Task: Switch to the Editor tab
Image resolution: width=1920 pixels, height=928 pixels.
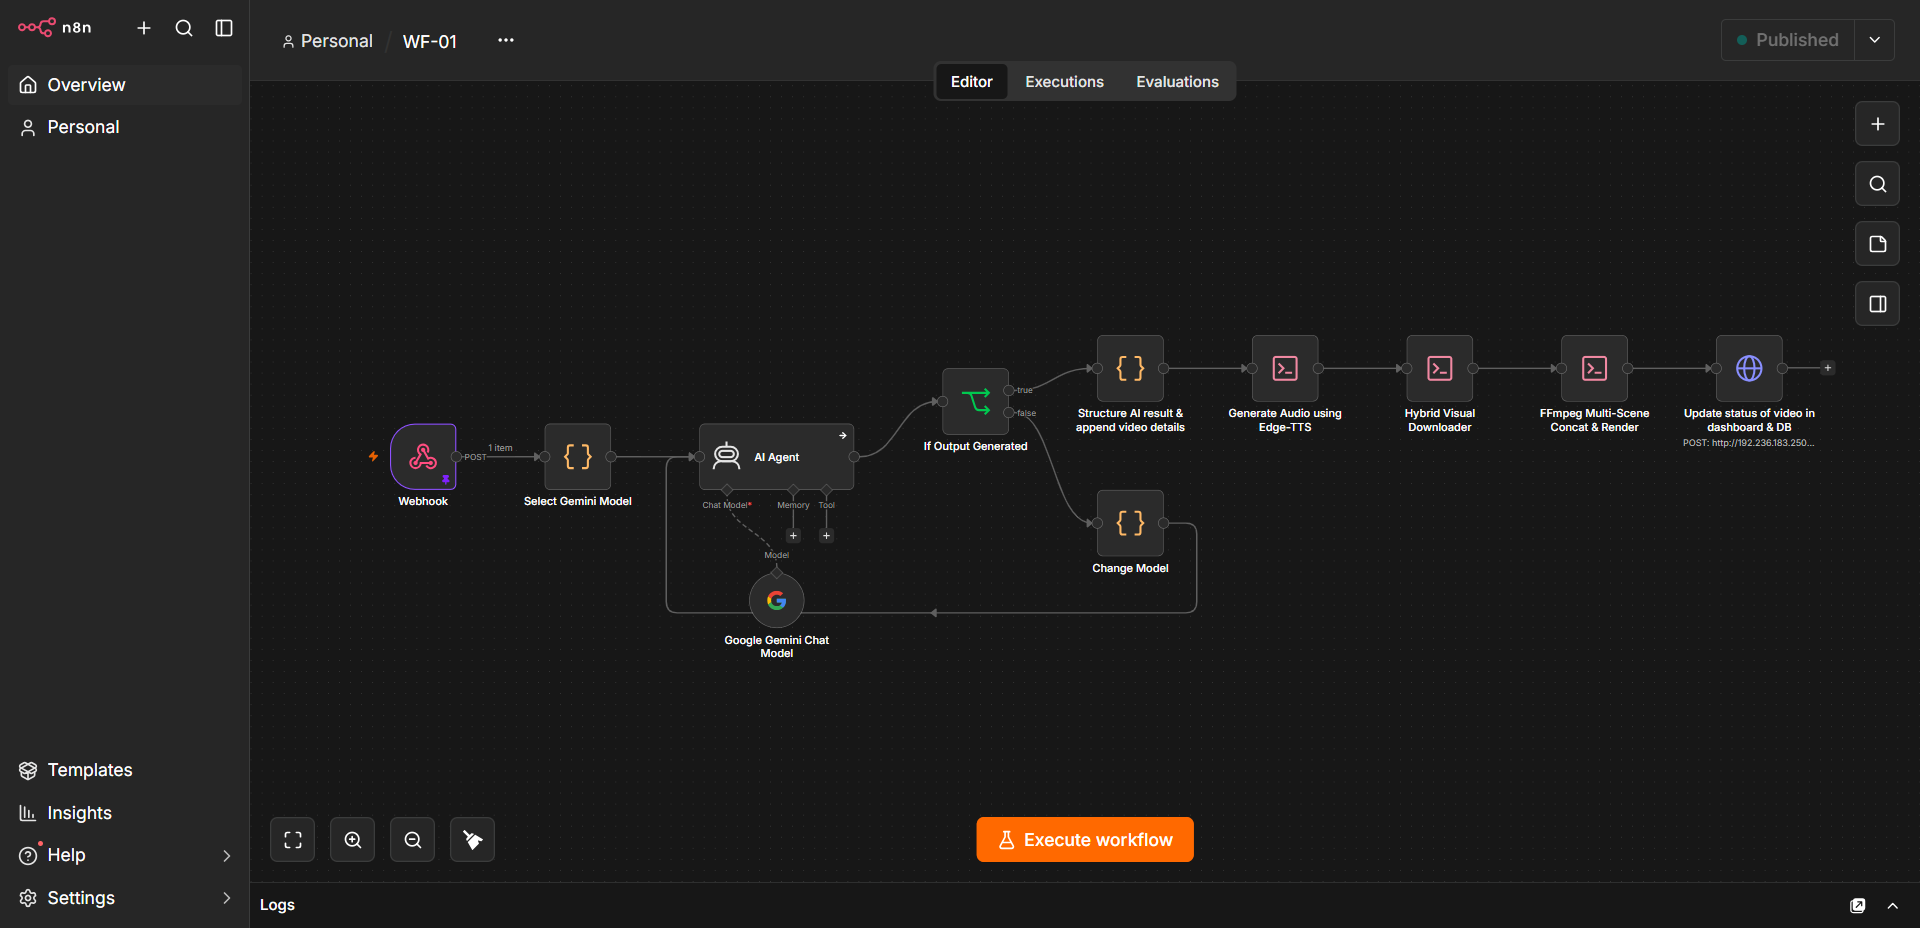Action: pos(971,82)
